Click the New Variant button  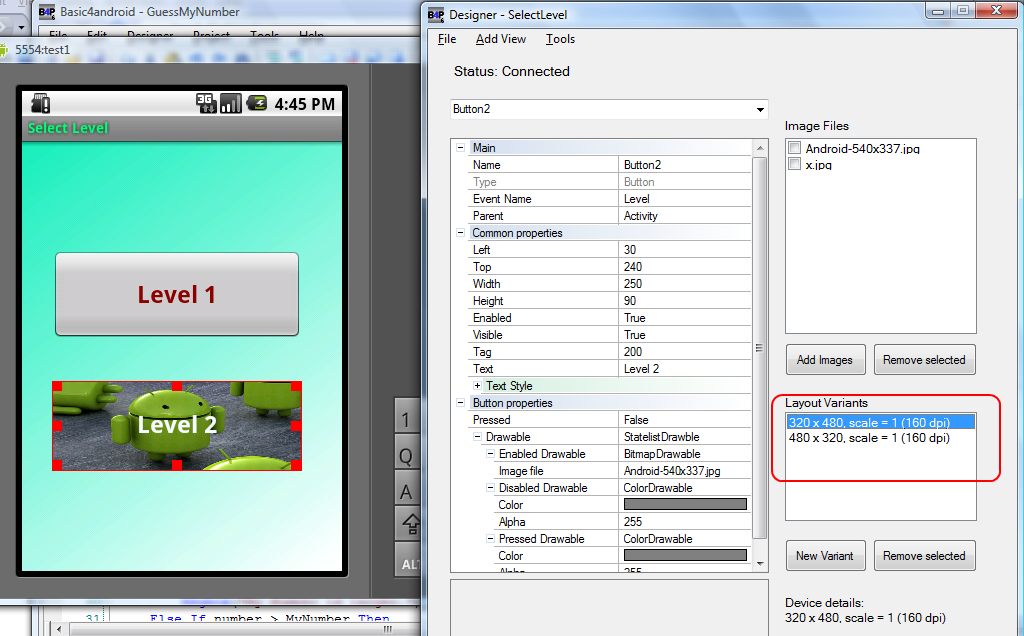pos(825,555)
